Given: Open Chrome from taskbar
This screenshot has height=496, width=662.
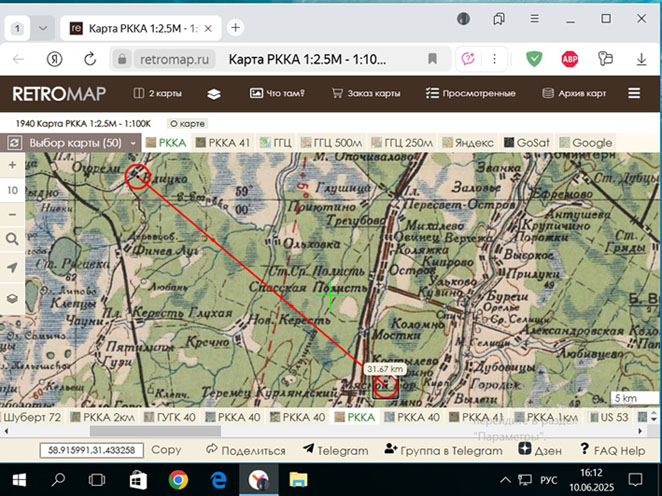Looking at the screenshot, I should tap(178, 480).
